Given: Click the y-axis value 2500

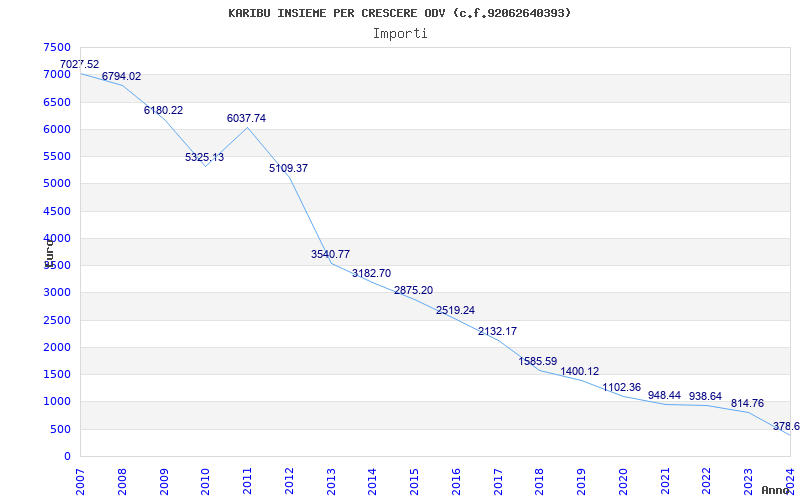Looking at the screenshot, I should coord(57,320).
